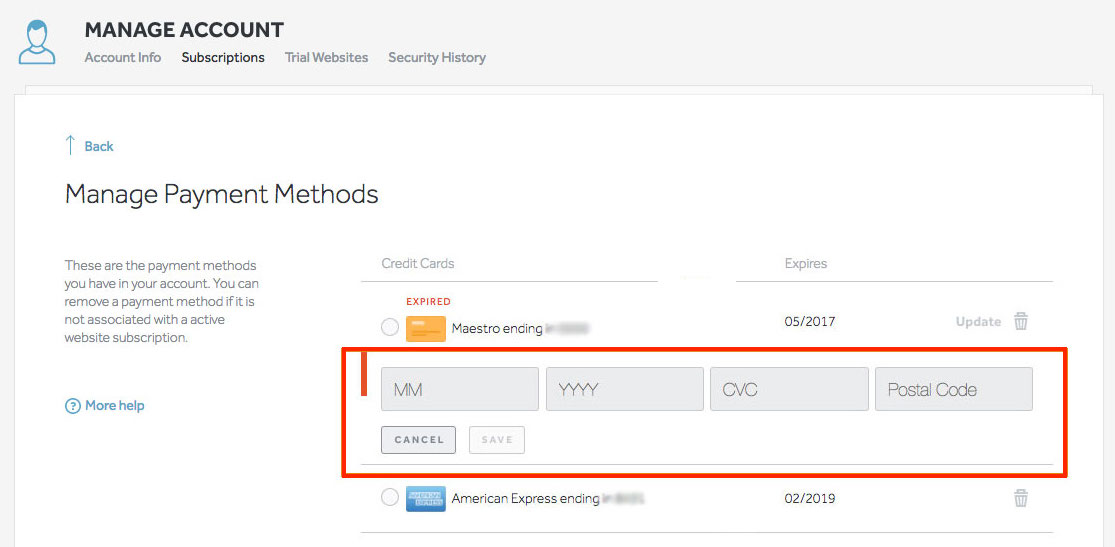Cancel the card update form

click(x=418, y=440)
